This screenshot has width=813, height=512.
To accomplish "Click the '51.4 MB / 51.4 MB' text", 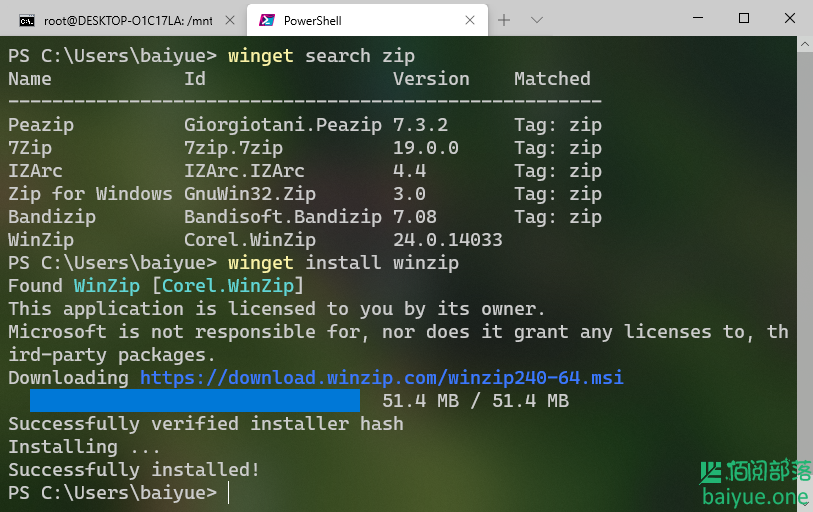I will pyautogui.click(x=475, y=400).
